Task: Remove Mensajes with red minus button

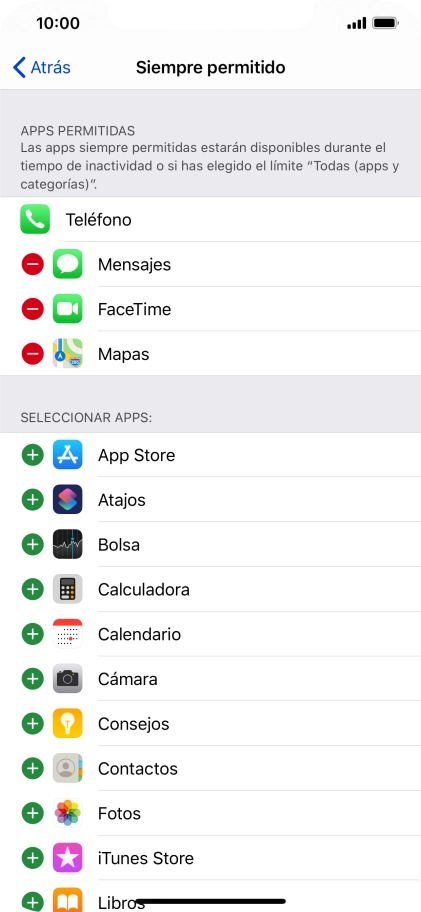Action: (33, 264)
